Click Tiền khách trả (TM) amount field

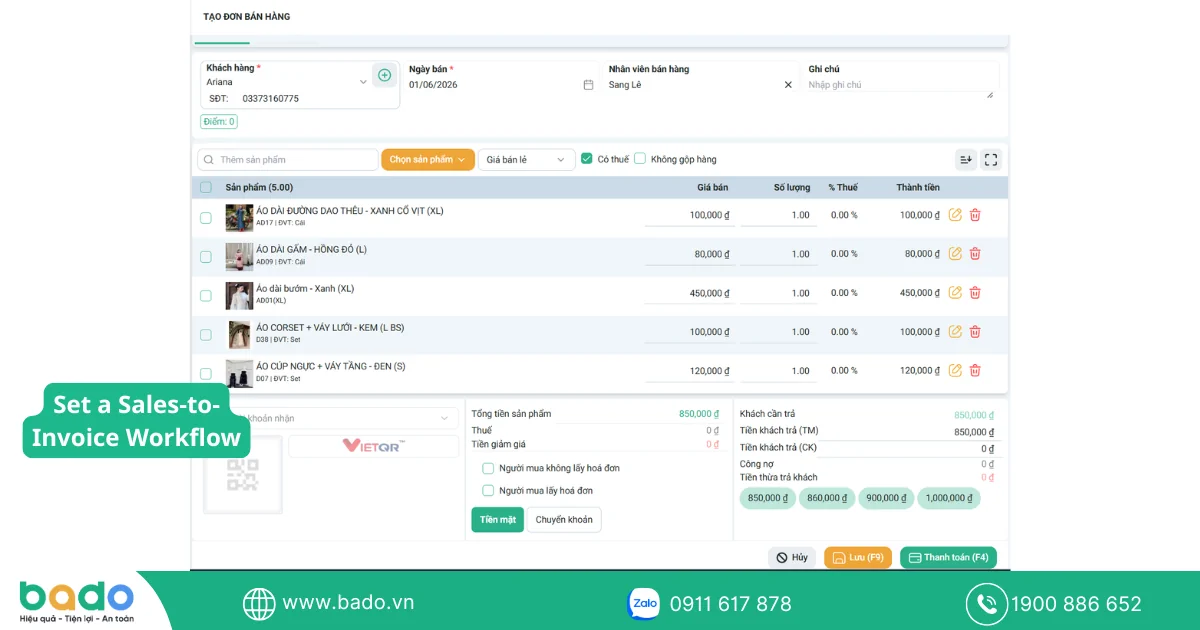tap(975, 432)
